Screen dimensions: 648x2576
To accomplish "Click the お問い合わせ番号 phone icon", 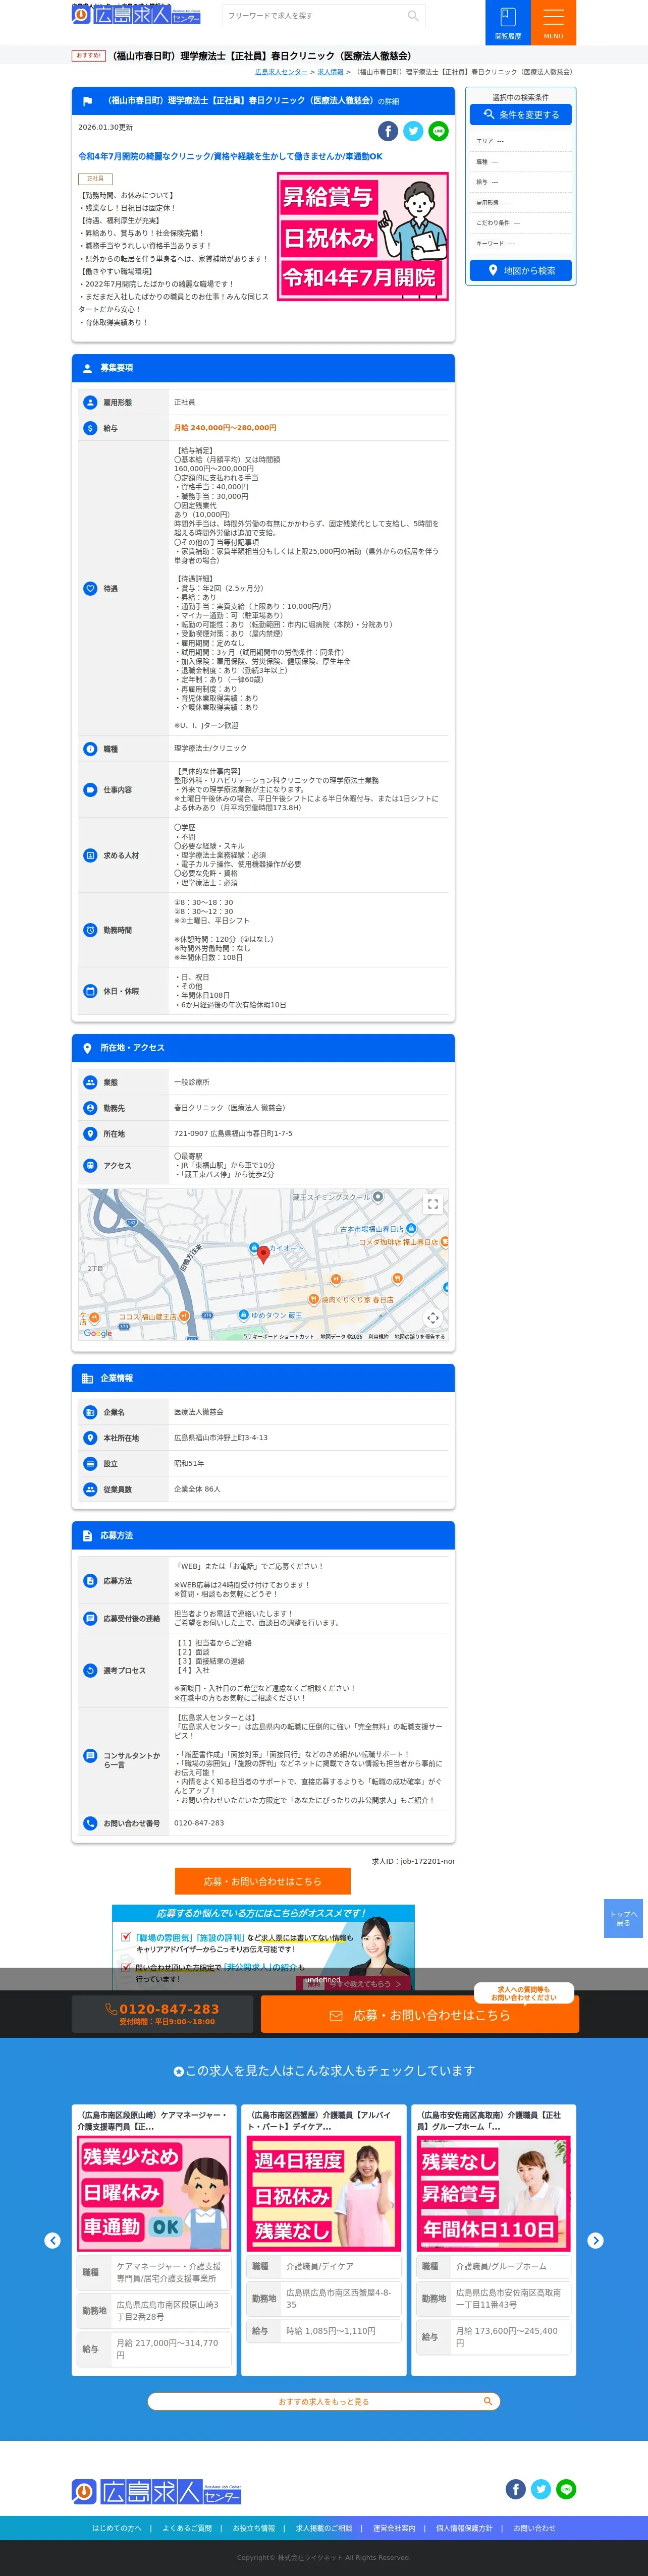I will (90, 1823).
